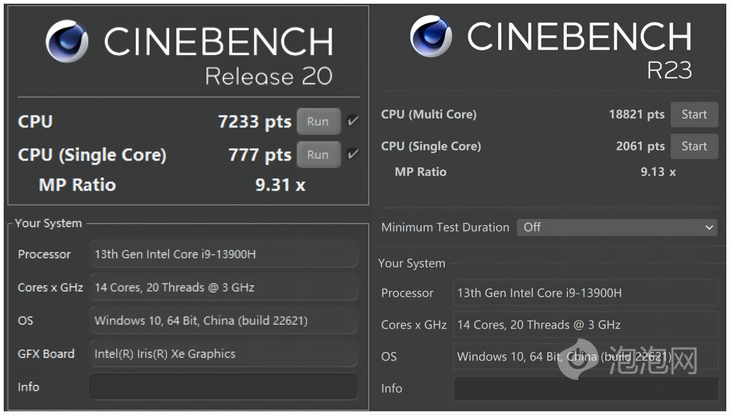This screenshot has height=415, width=730.
Task: Click the Info input field in the R20 panel
Action: pyautogui.click(x=223, y=387)
